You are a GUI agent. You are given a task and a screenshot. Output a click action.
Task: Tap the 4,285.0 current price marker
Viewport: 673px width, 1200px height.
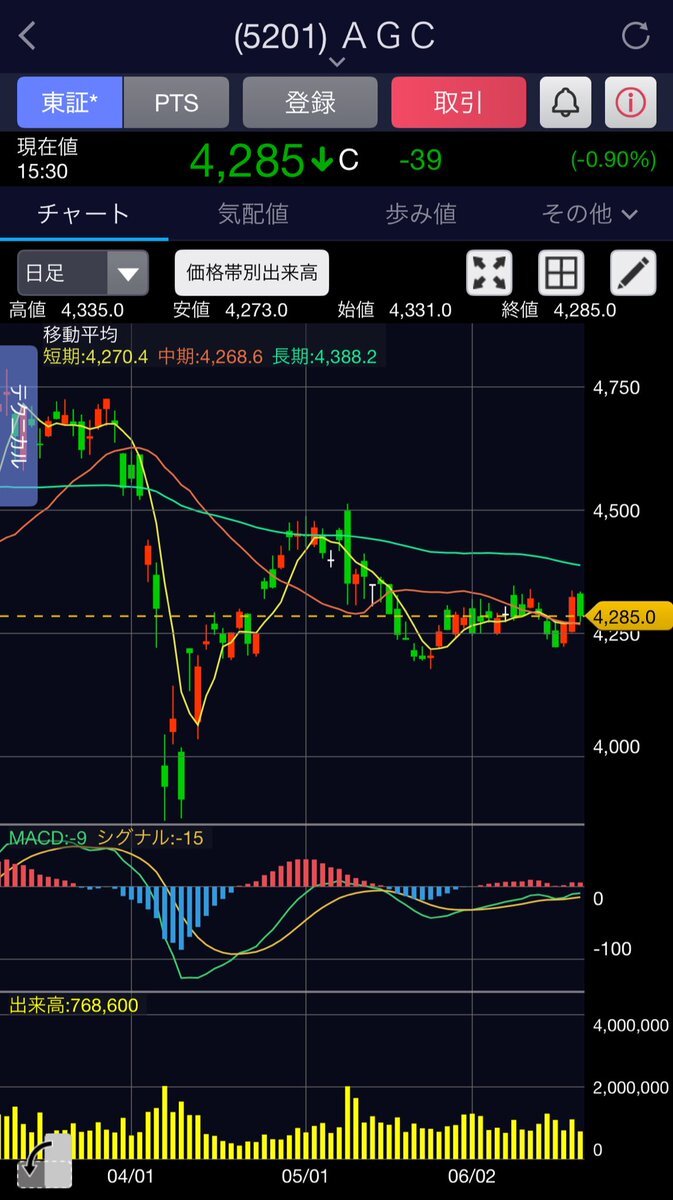(628, 617)
